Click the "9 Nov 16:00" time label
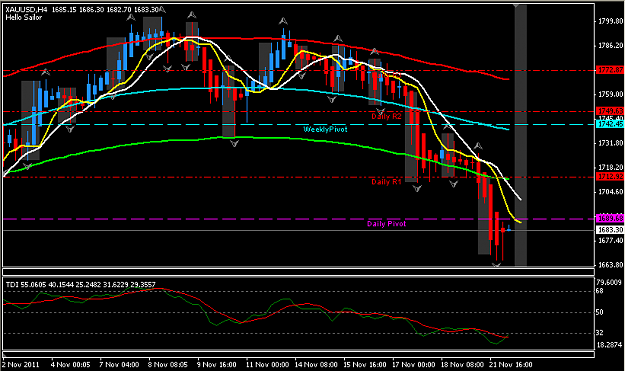The height and width of the screenshot is (371, 625). point(216,364)
